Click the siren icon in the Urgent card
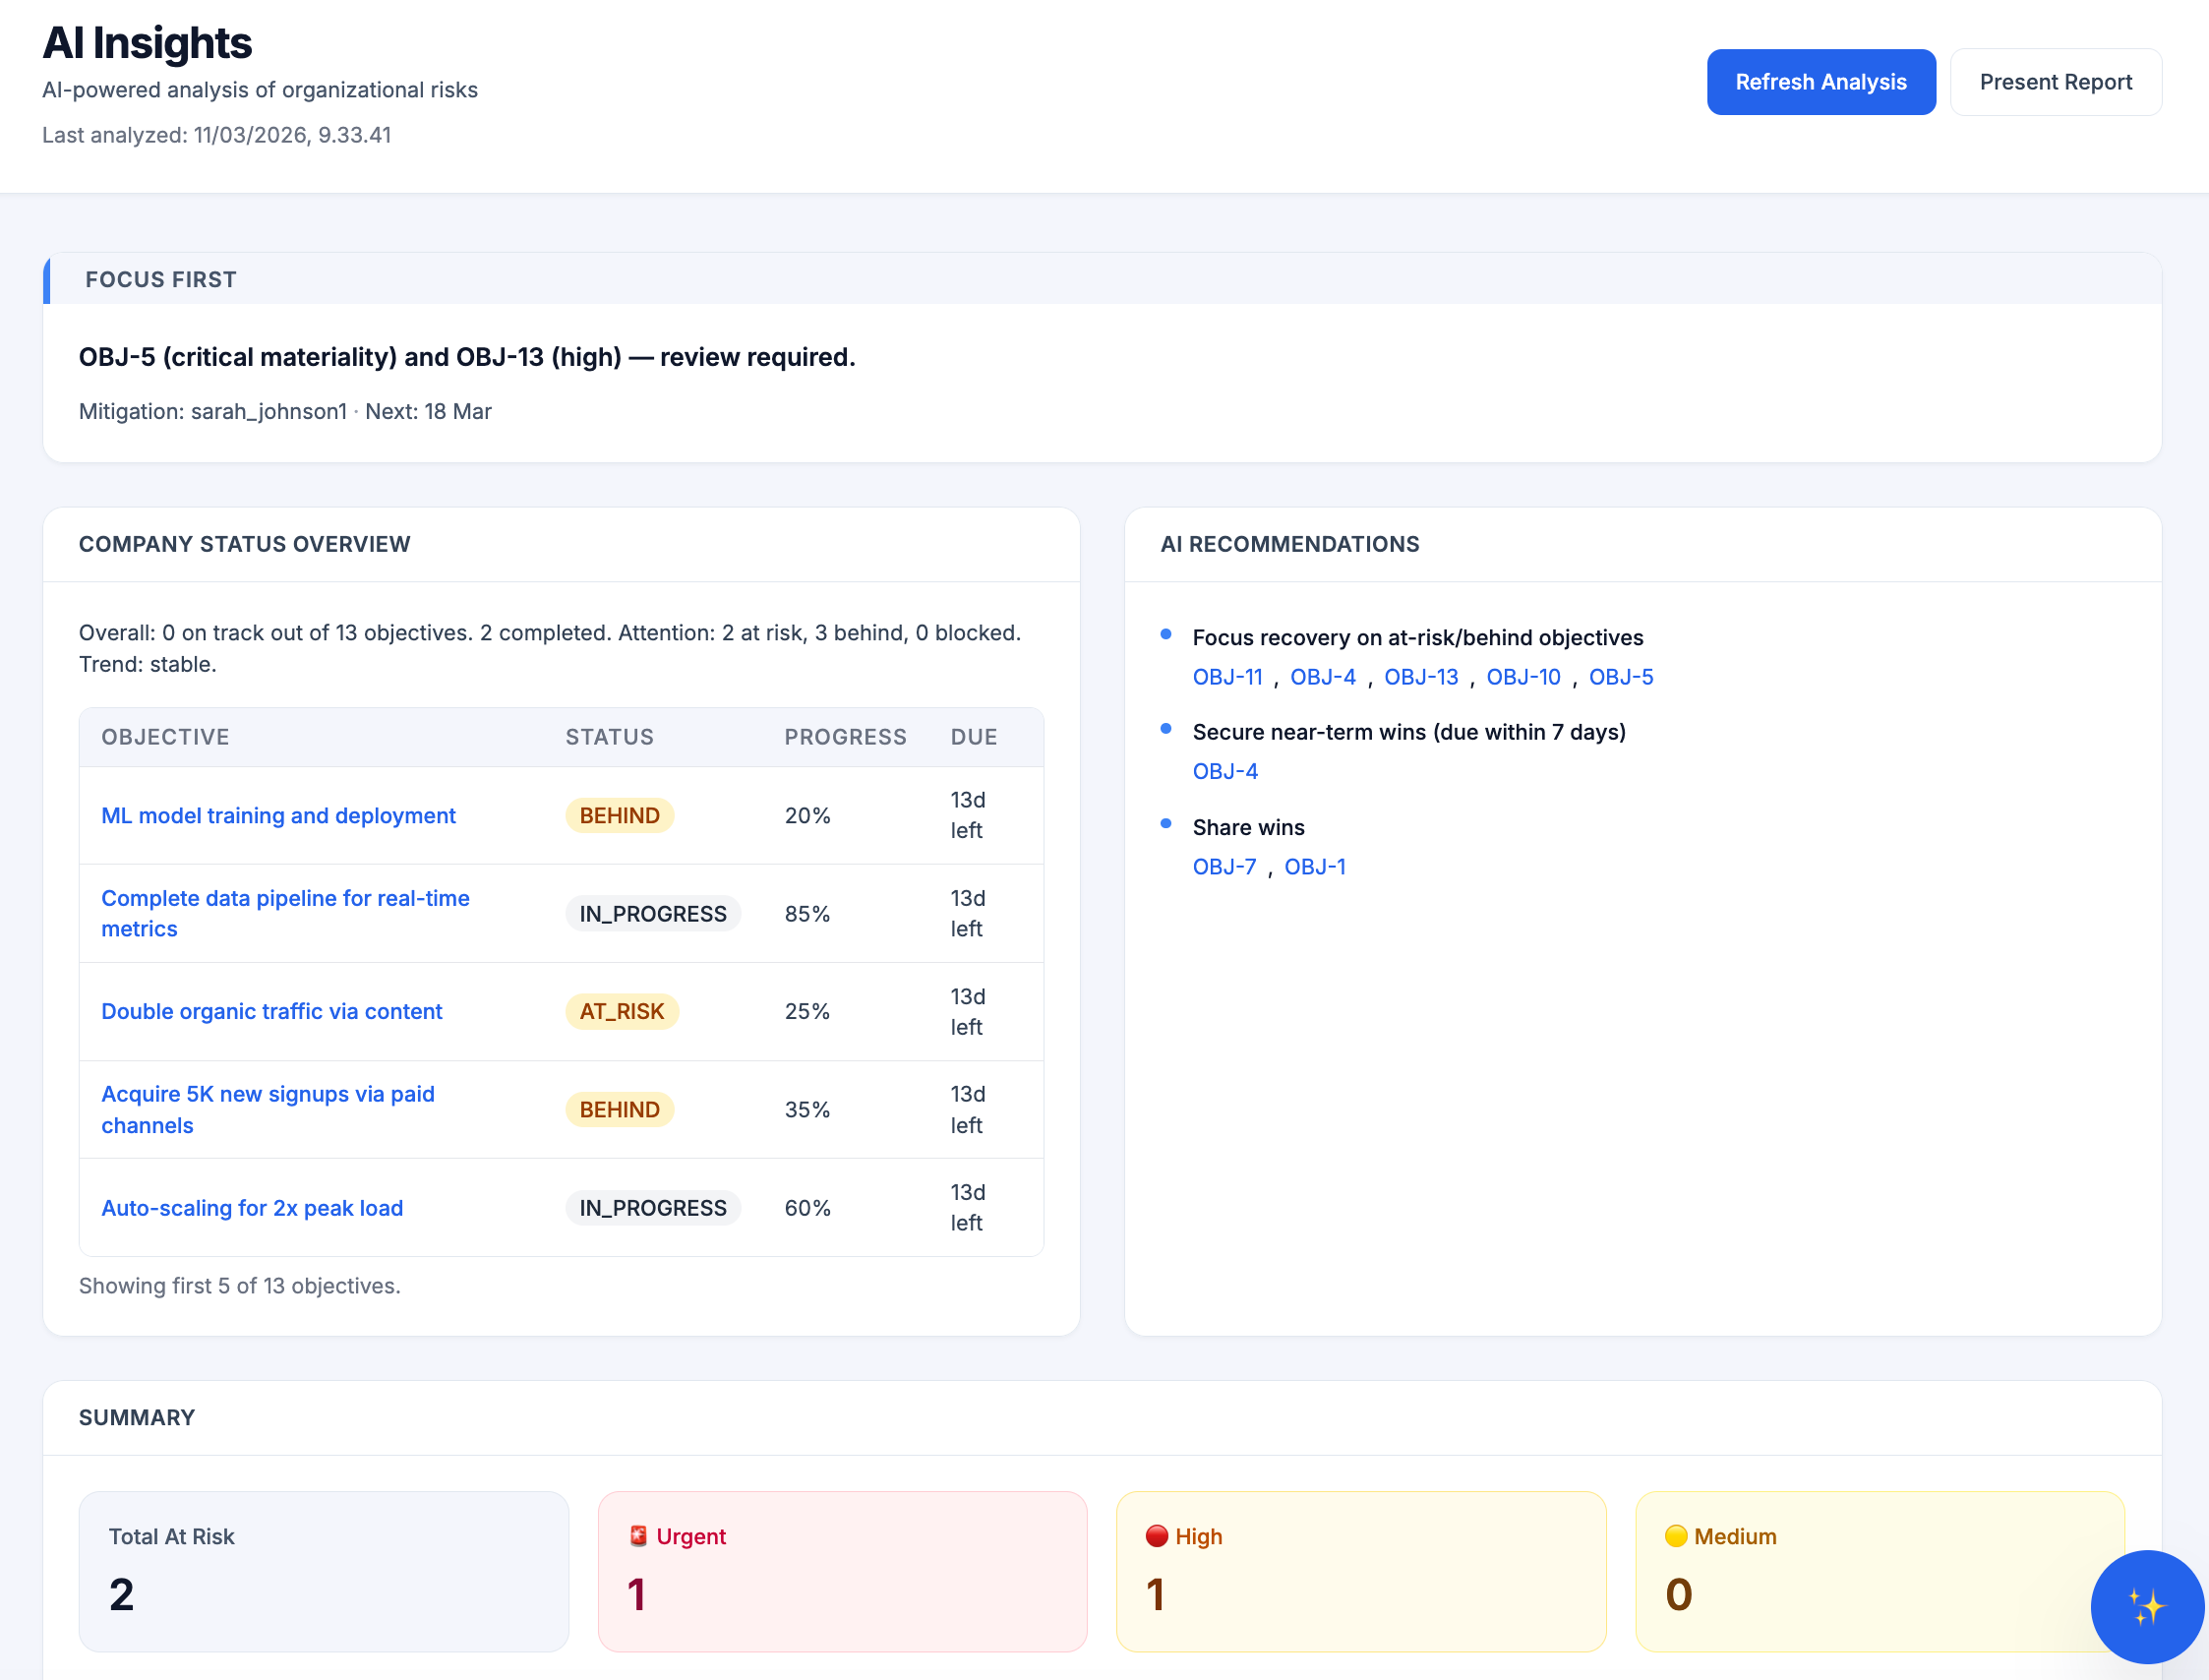 pyautogui.click(x=637, y=1536)
